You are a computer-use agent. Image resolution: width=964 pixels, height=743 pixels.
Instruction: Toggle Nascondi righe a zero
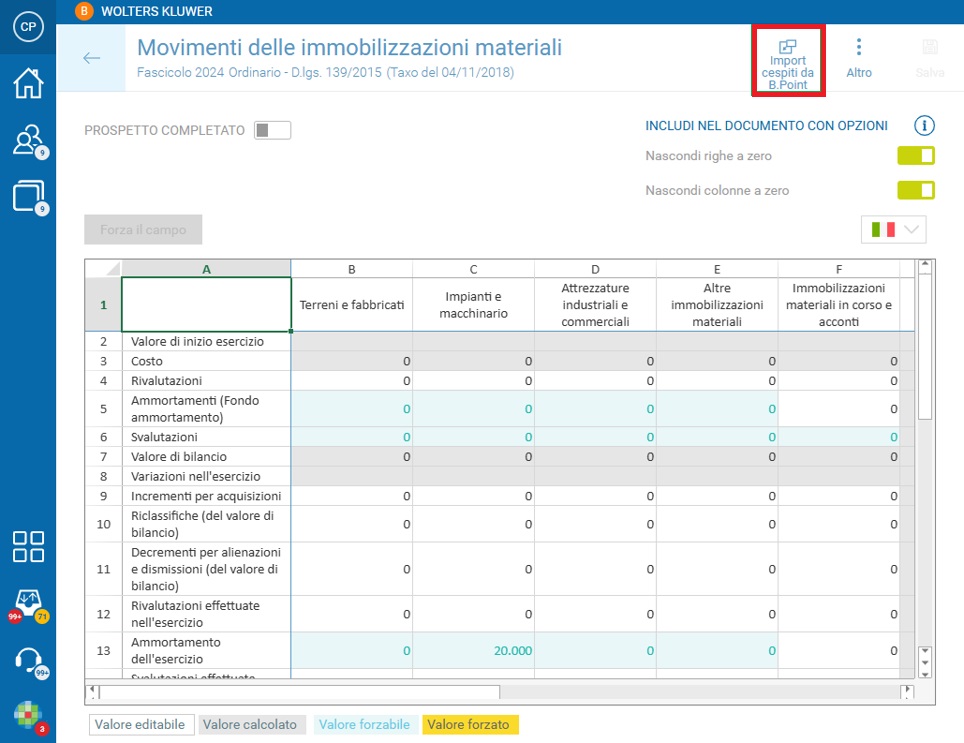coord(916,155)
